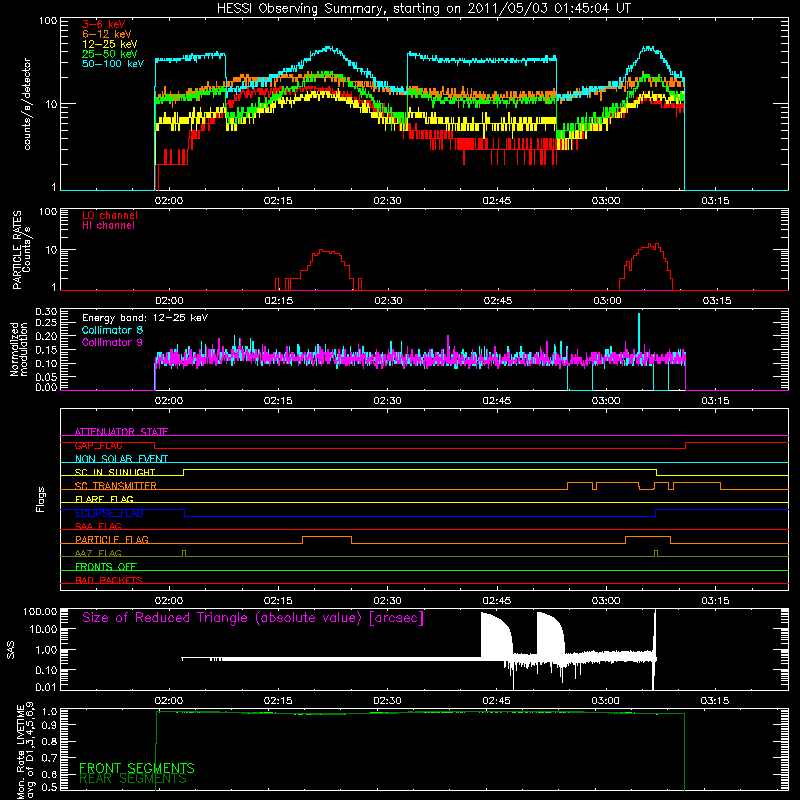Click 02:15 tick under the counts panel
Image resolution: width=800 pixels, height=800 pixels.
[x=278, y=201]
